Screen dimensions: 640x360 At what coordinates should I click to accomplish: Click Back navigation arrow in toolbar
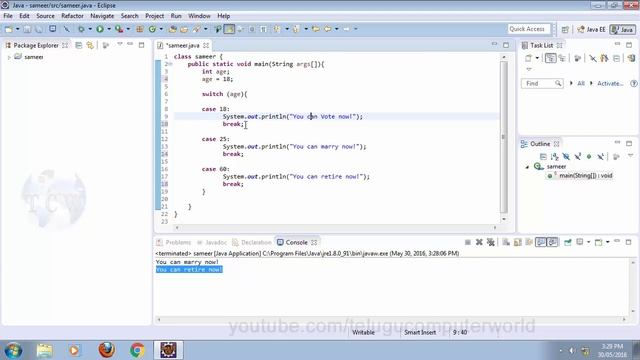click(328, 29)
